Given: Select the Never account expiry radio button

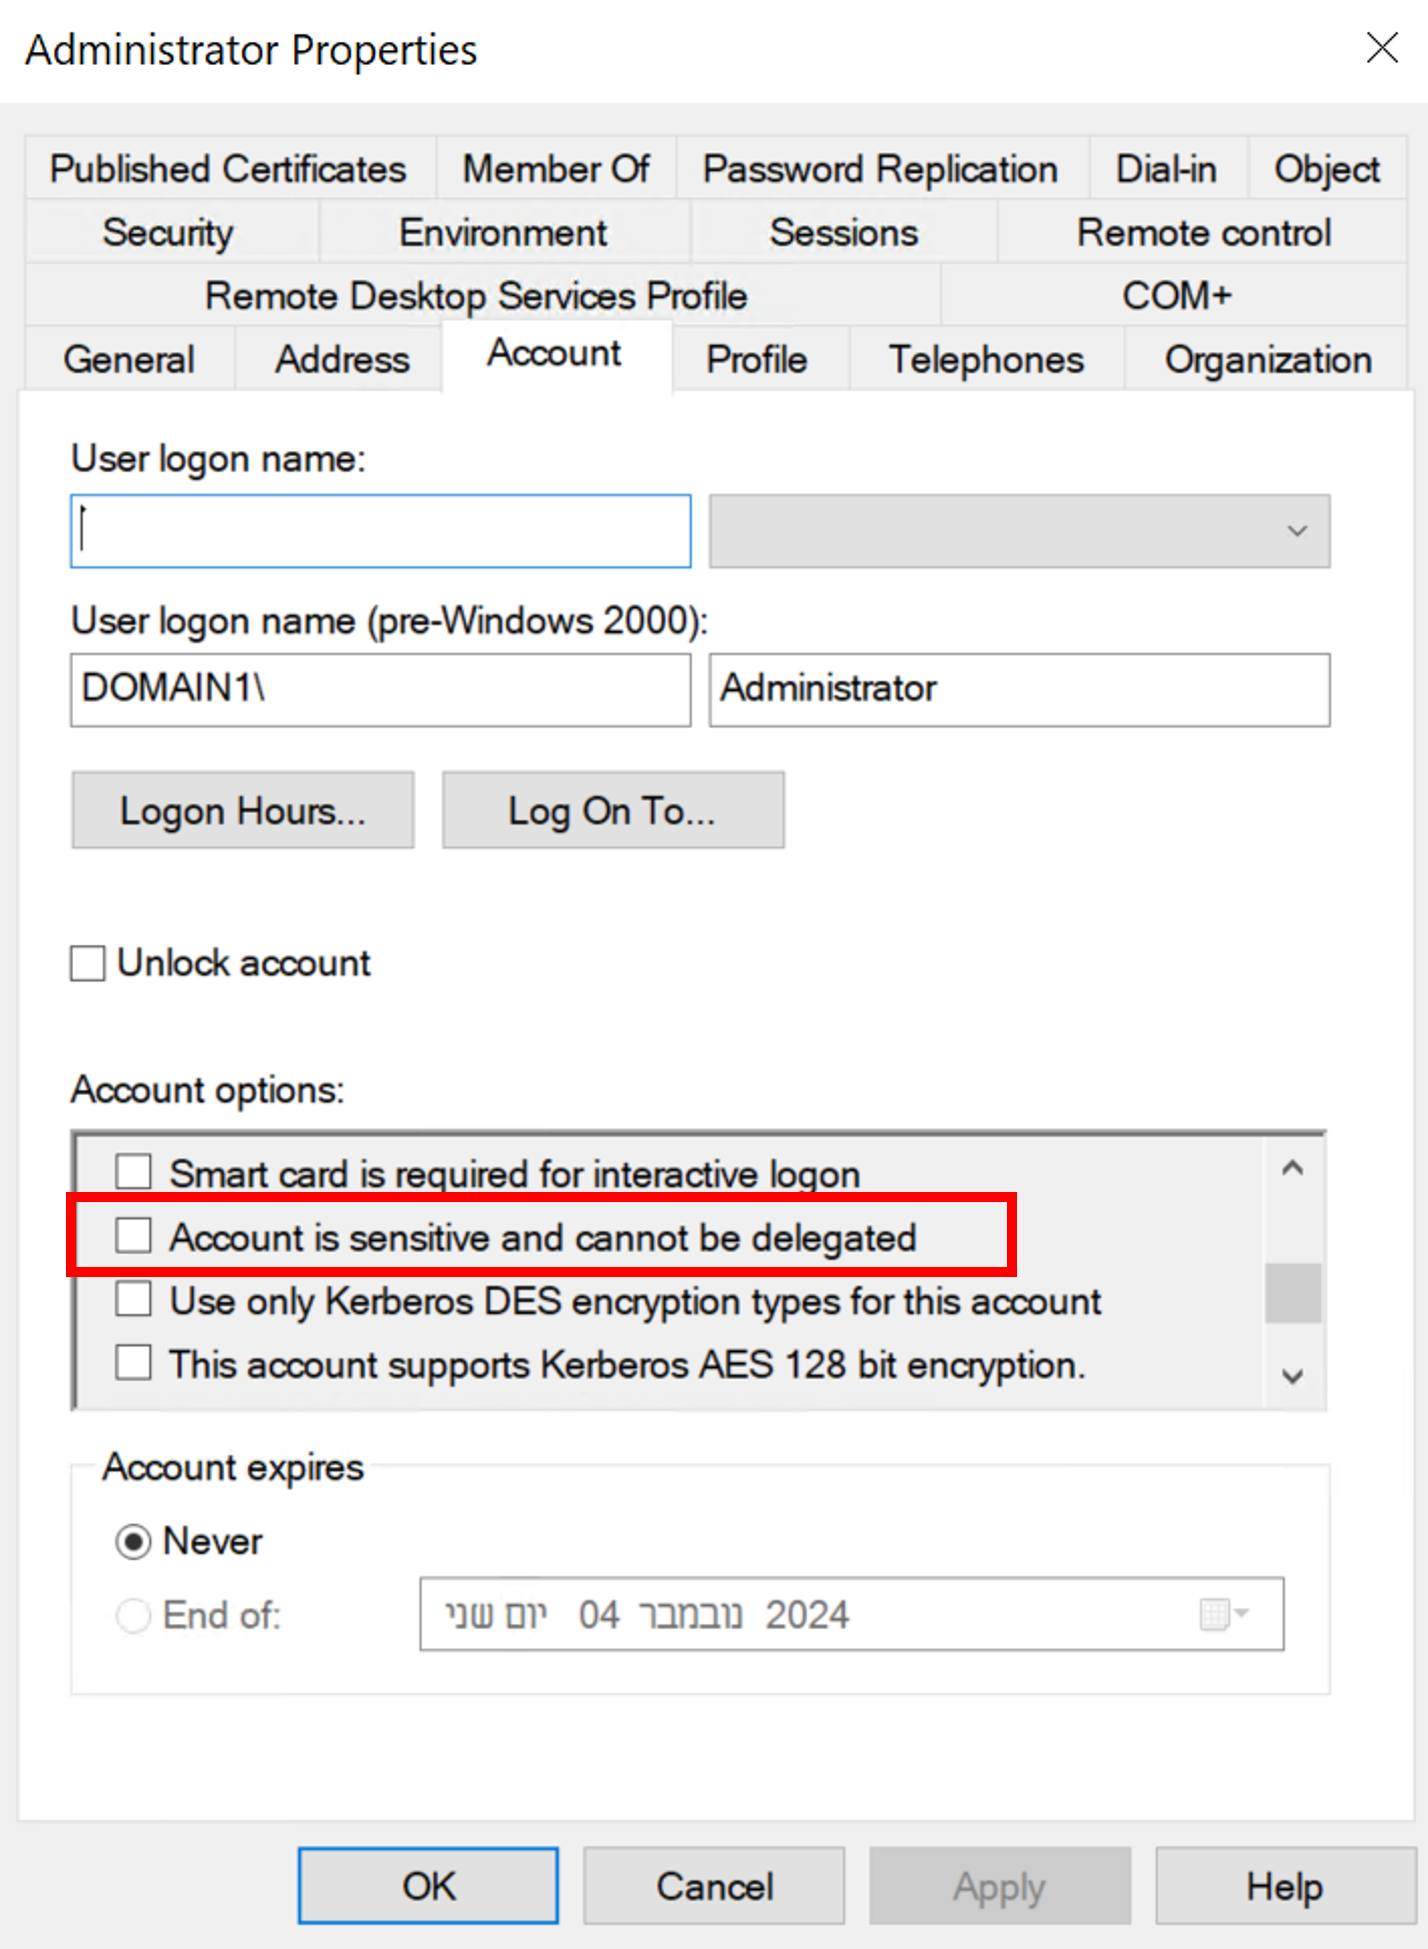Looking at the screenshot, I should (x=134, y=1542).
